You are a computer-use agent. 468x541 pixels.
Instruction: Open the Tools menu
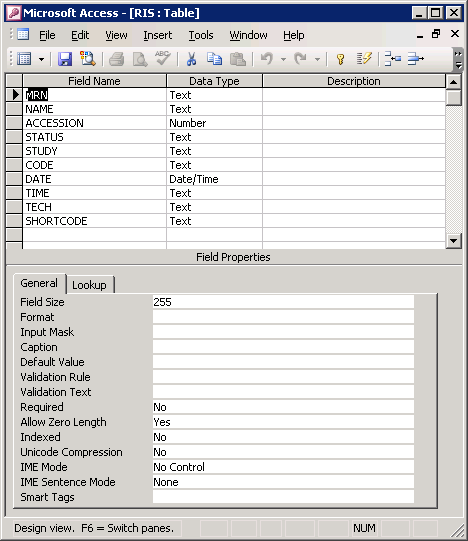[201, 35]
